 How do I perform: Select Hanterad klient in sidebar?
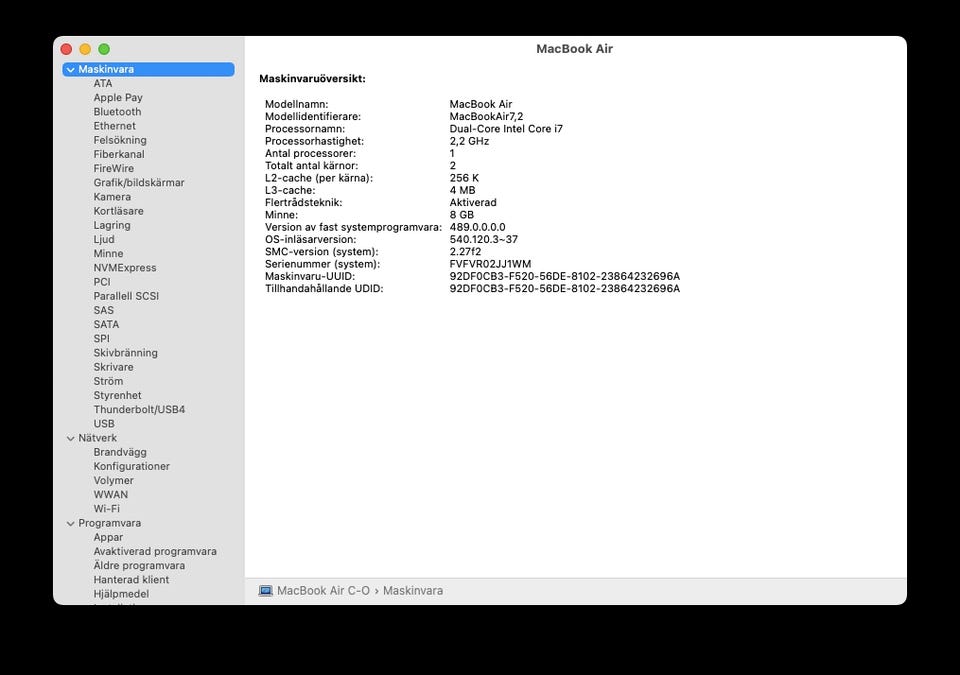tap(131, 579)
